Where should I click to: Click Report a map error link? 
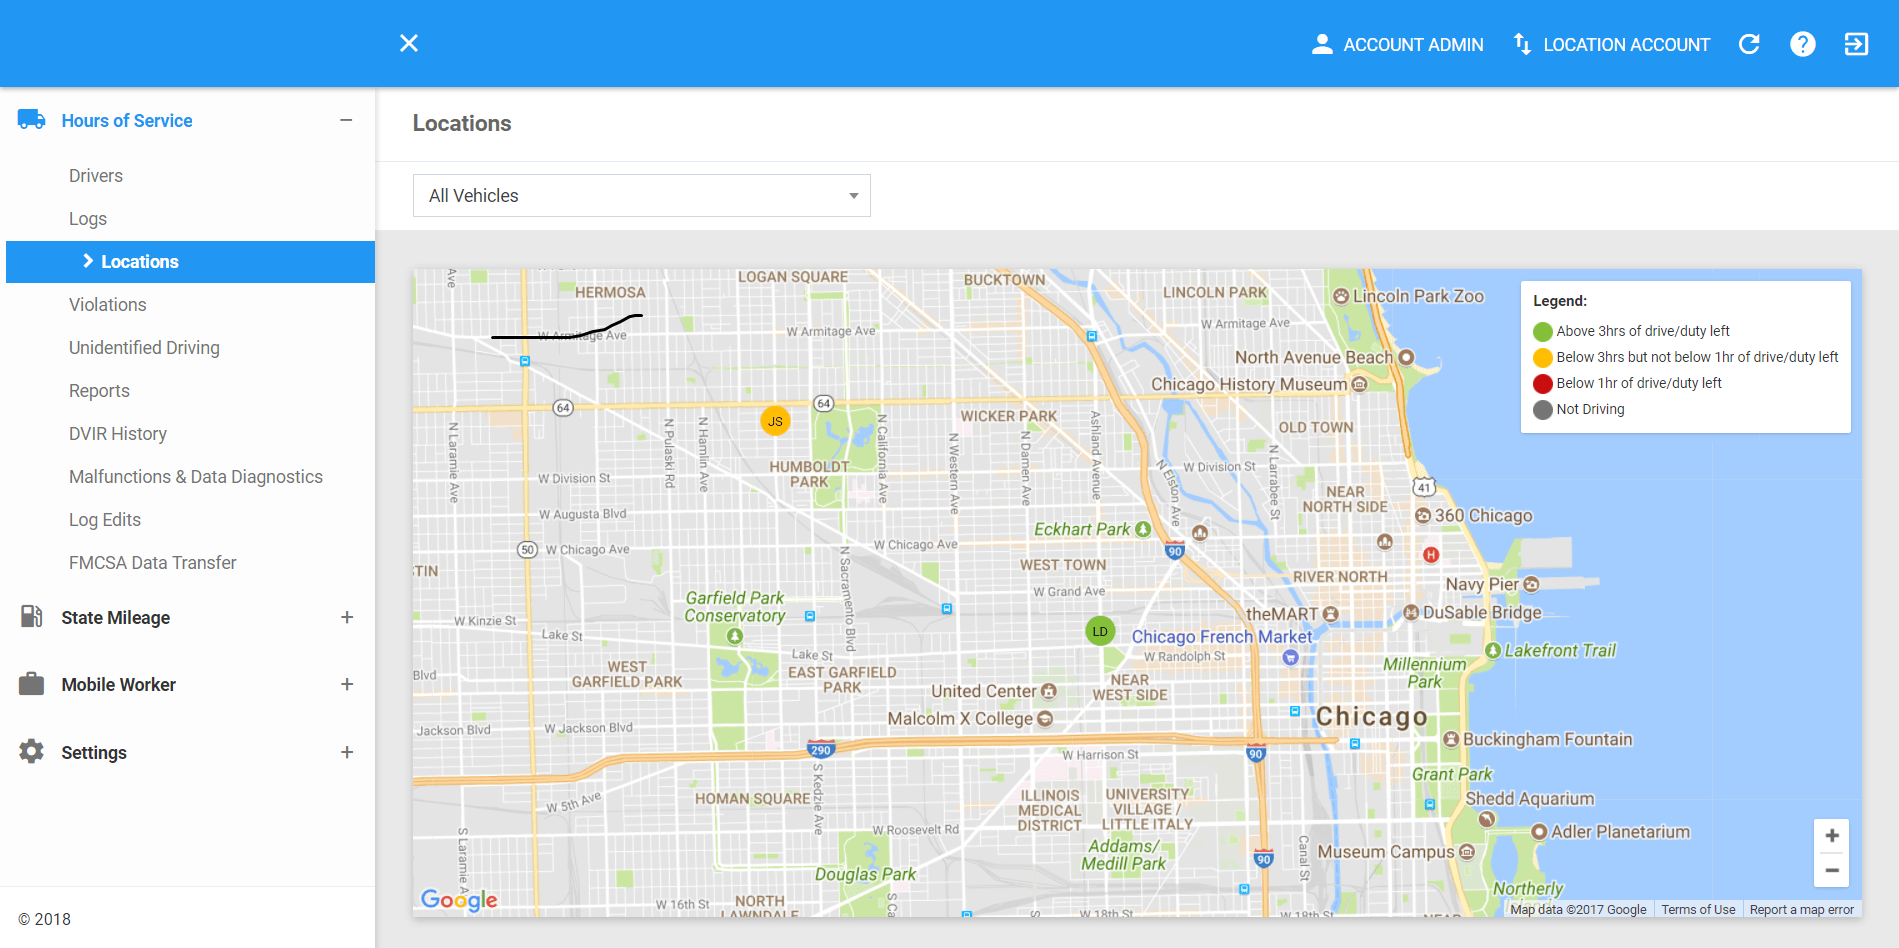[x=1802, y=910]
